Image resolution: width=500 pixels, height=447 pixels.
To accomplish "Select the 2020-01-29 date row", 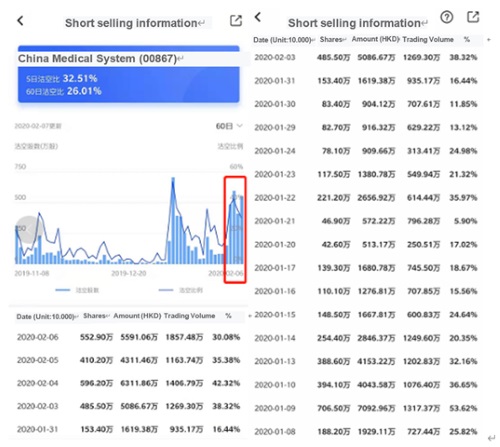I will [366, 127].
